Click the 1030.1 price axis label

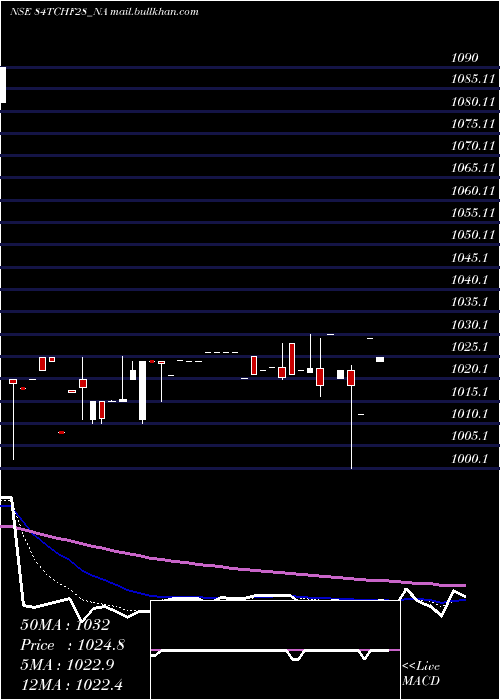click(x=469, y=325)
